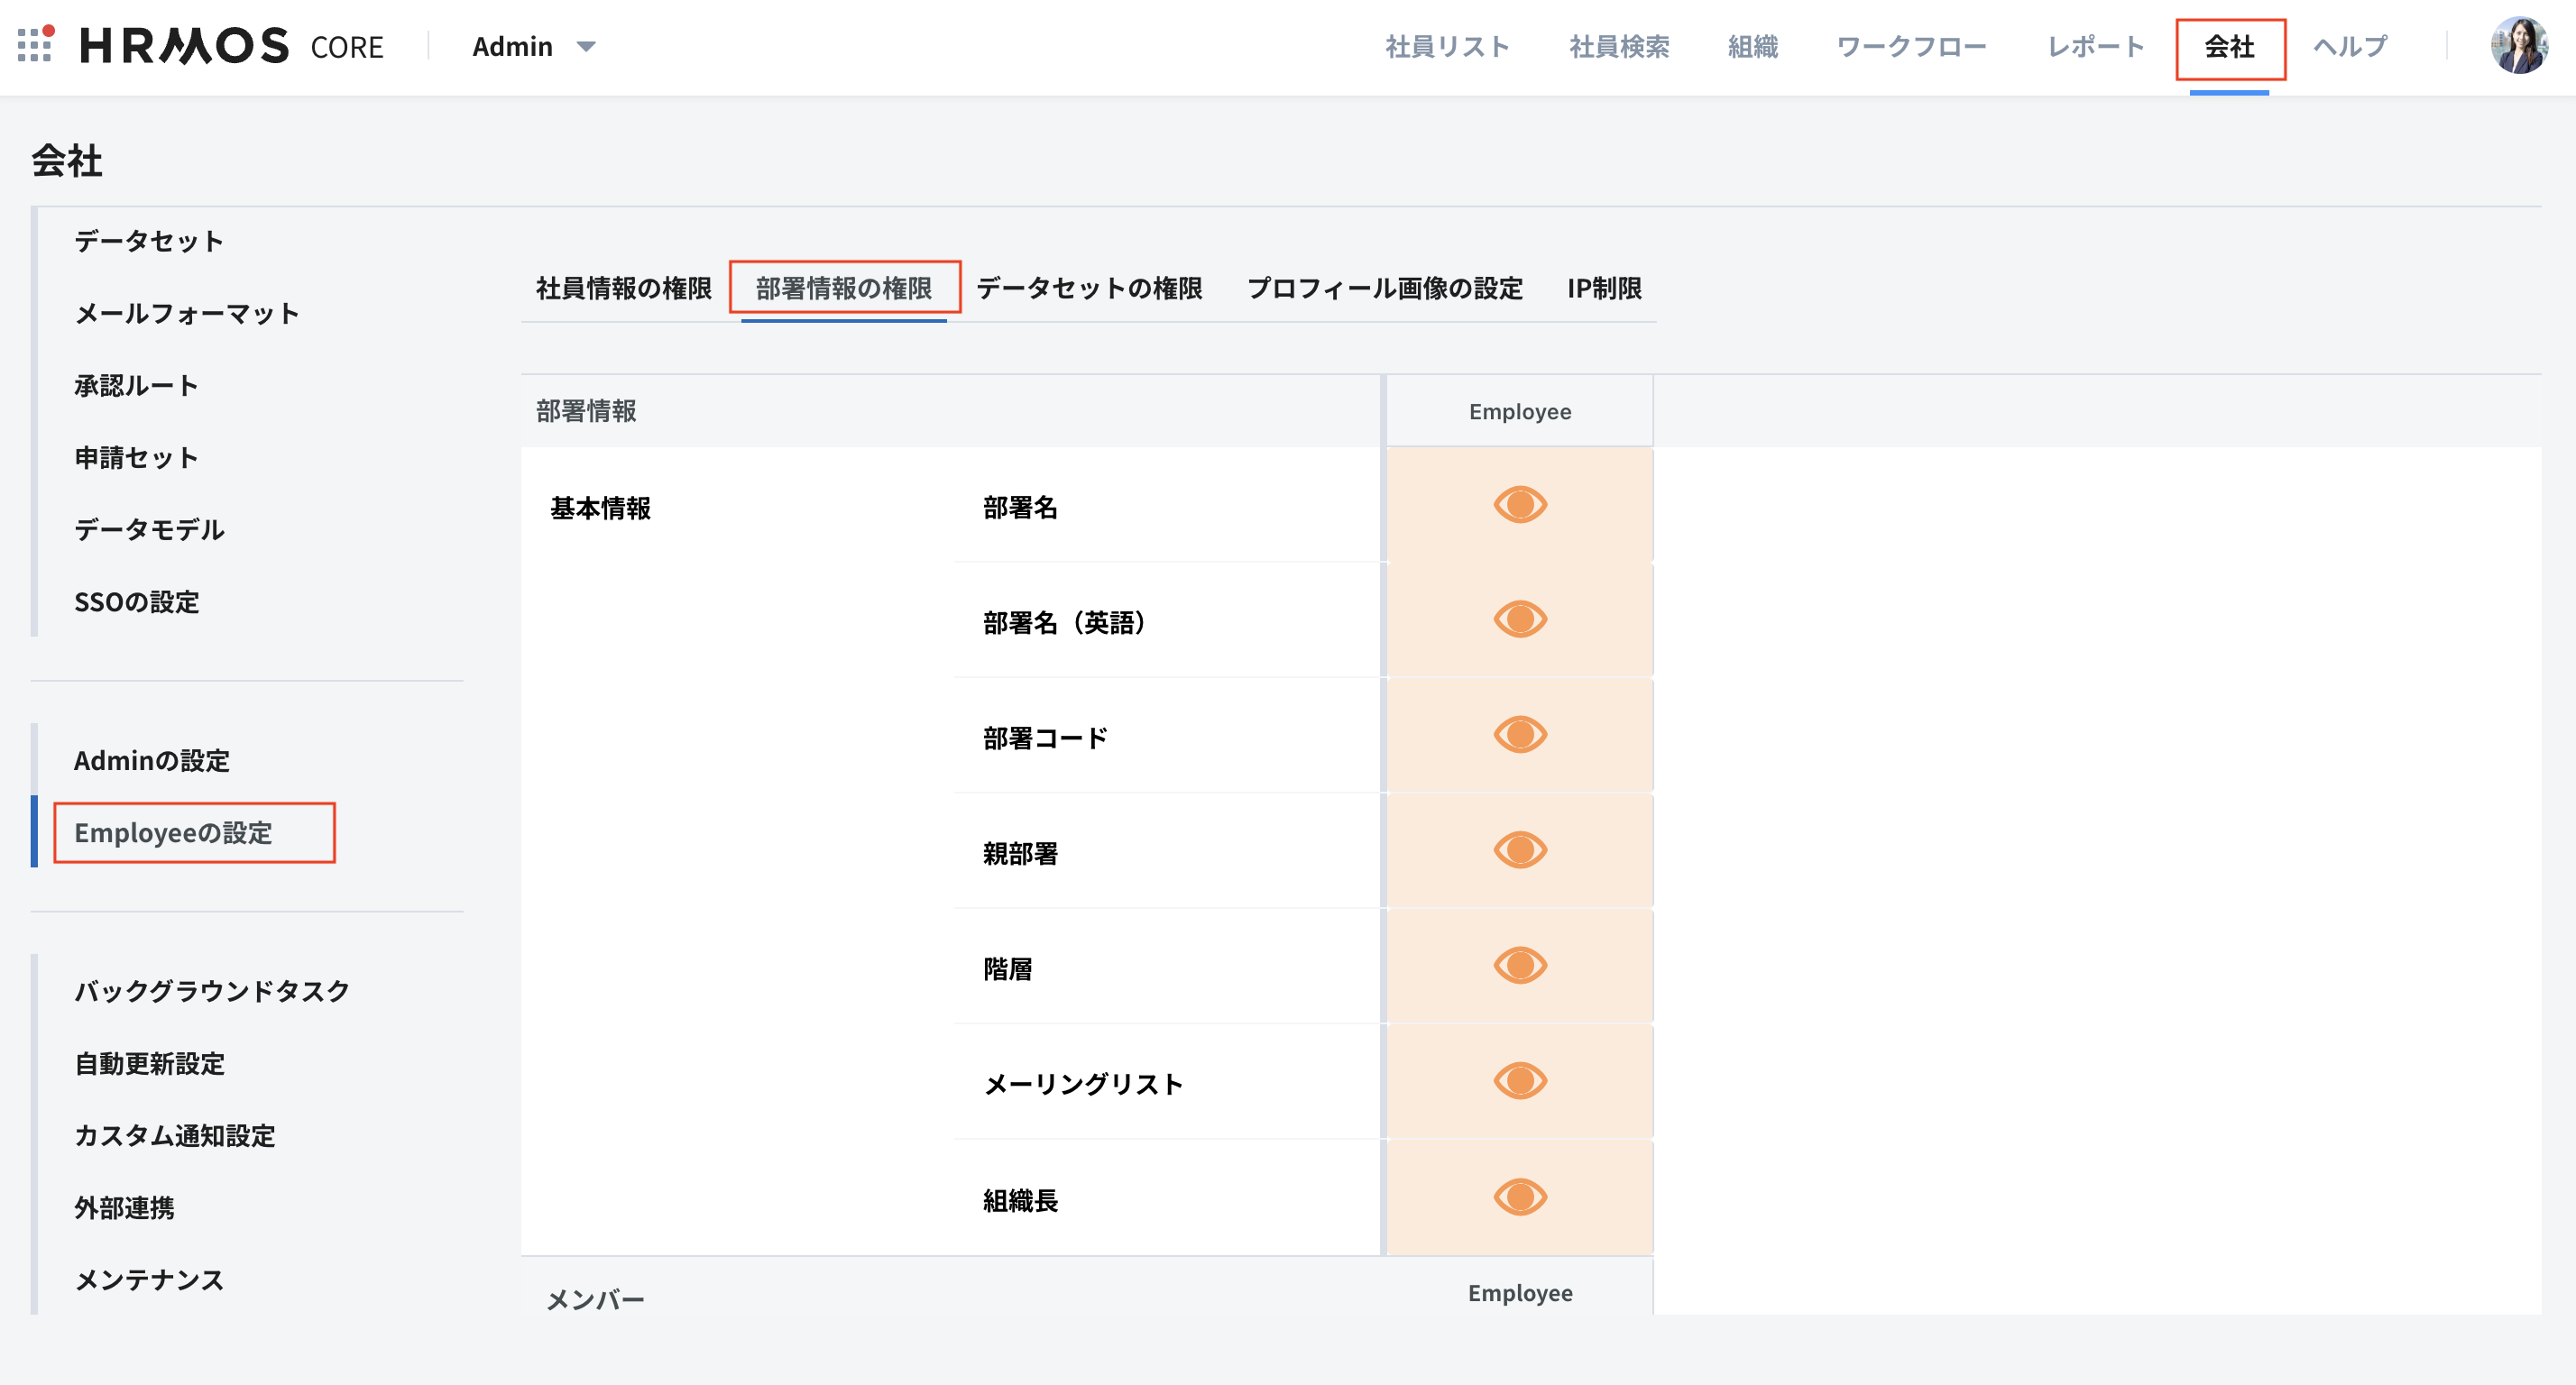Switch to データセットの権限 tab
This screenshot has width=2576, height=1385.
[1089, 289]
